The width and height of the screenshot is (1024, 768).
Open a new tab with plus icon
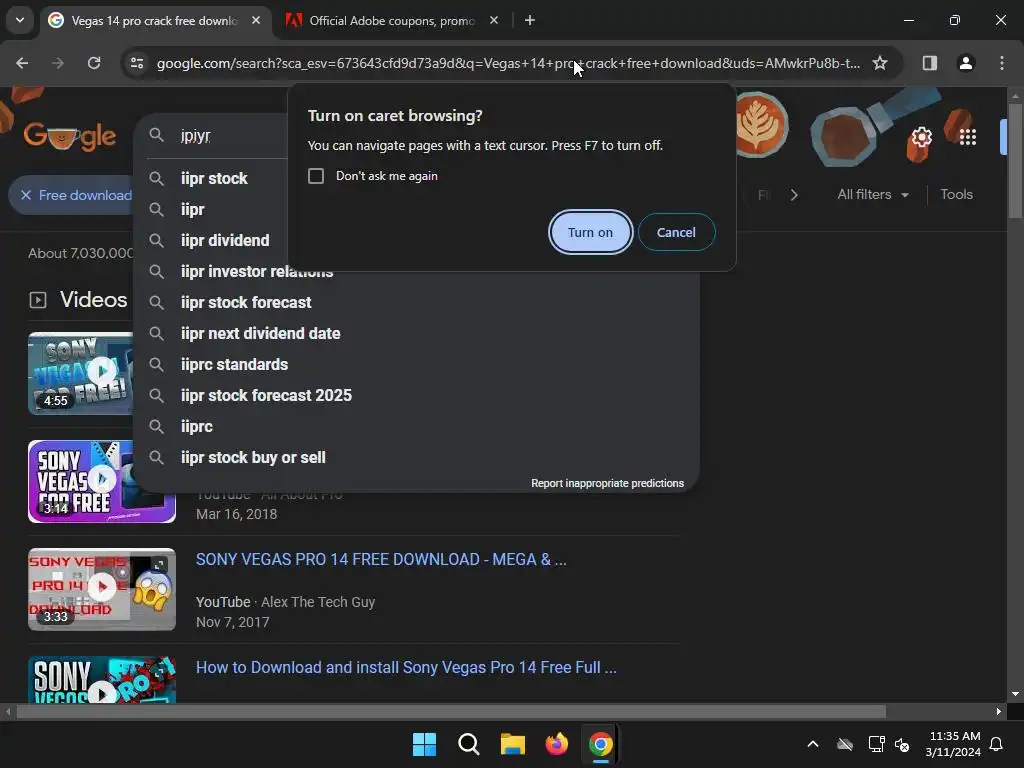coord(530,20)
